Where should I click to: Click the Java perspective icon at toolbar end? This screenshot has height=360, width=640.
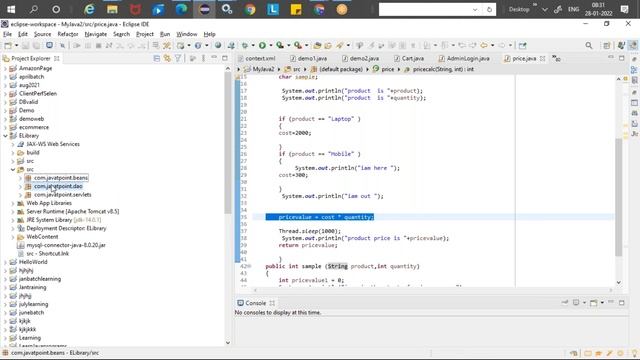pos(633,45)
